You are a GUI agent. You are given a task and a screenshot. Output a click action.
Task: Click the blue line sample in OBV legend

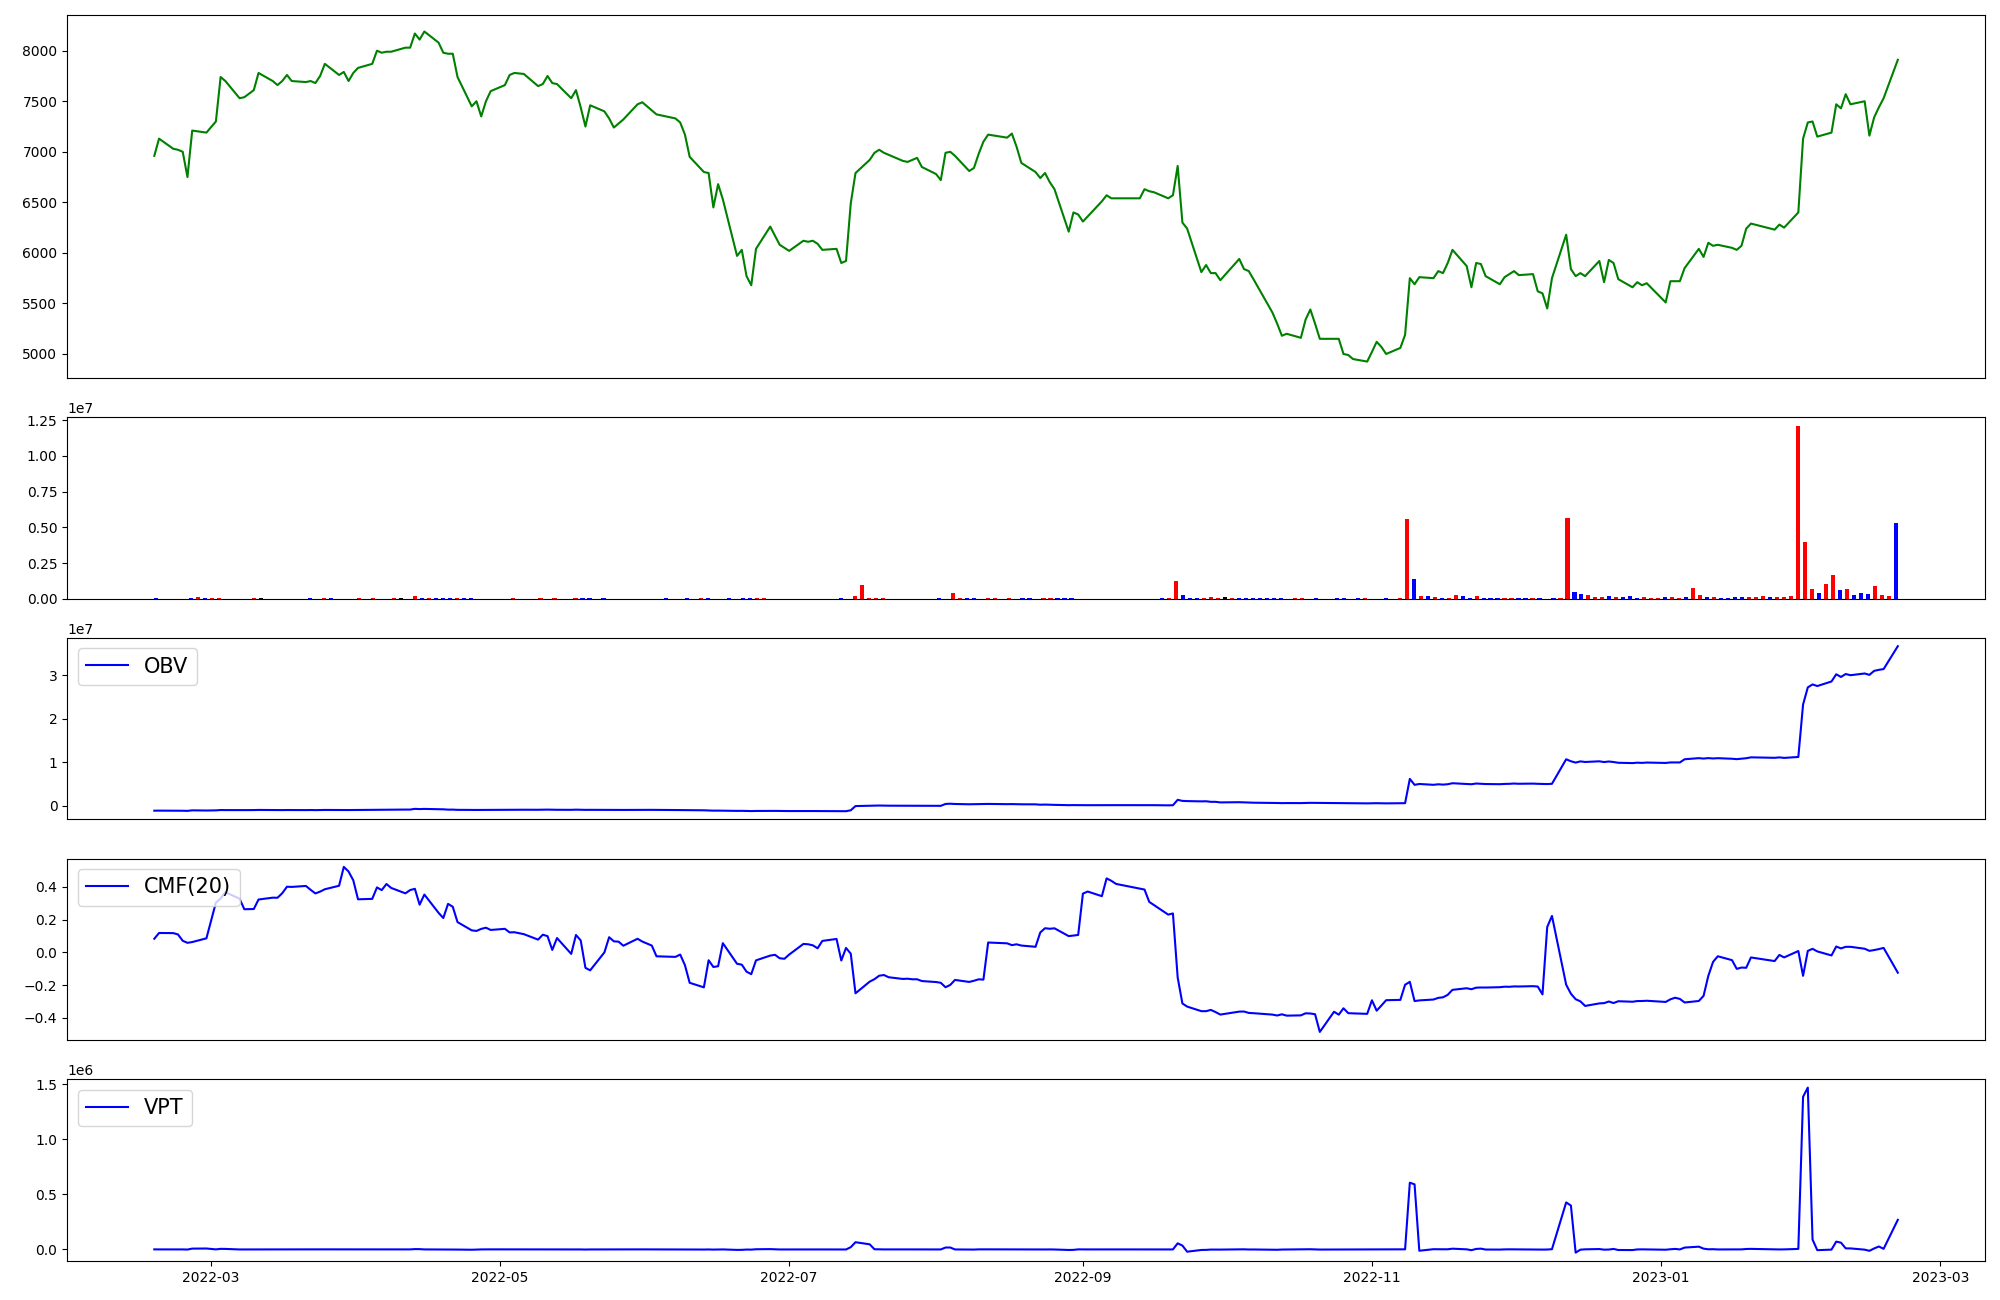point(108,666)
